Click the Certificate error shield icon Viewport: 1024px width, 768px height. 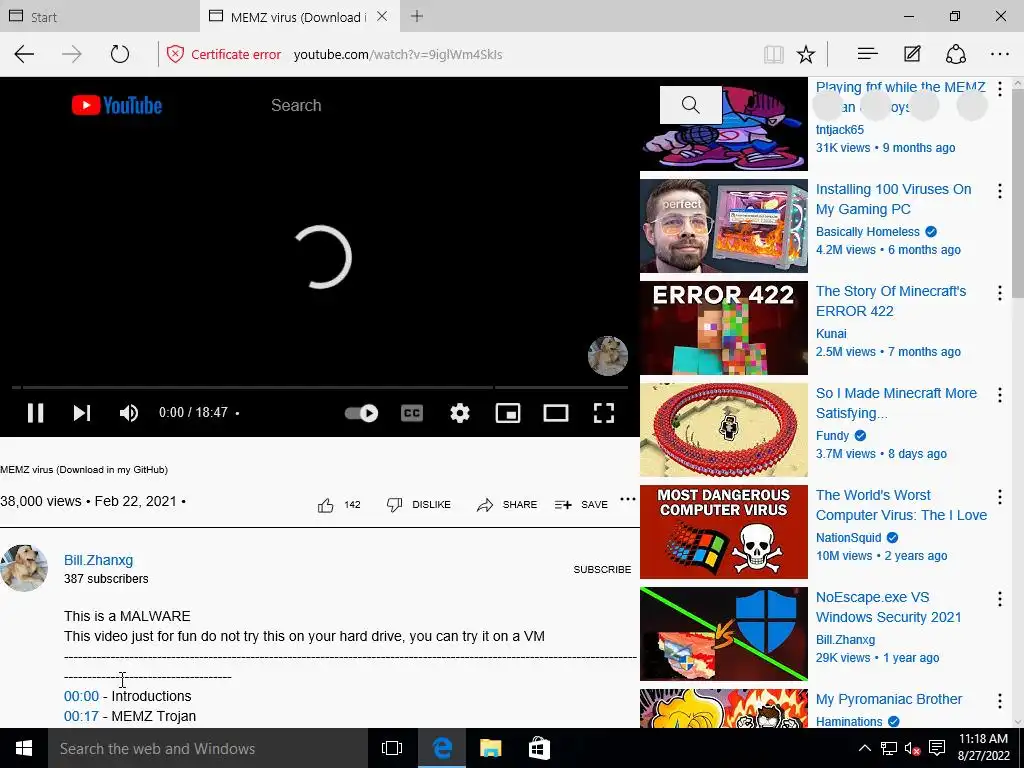point(175,54)
